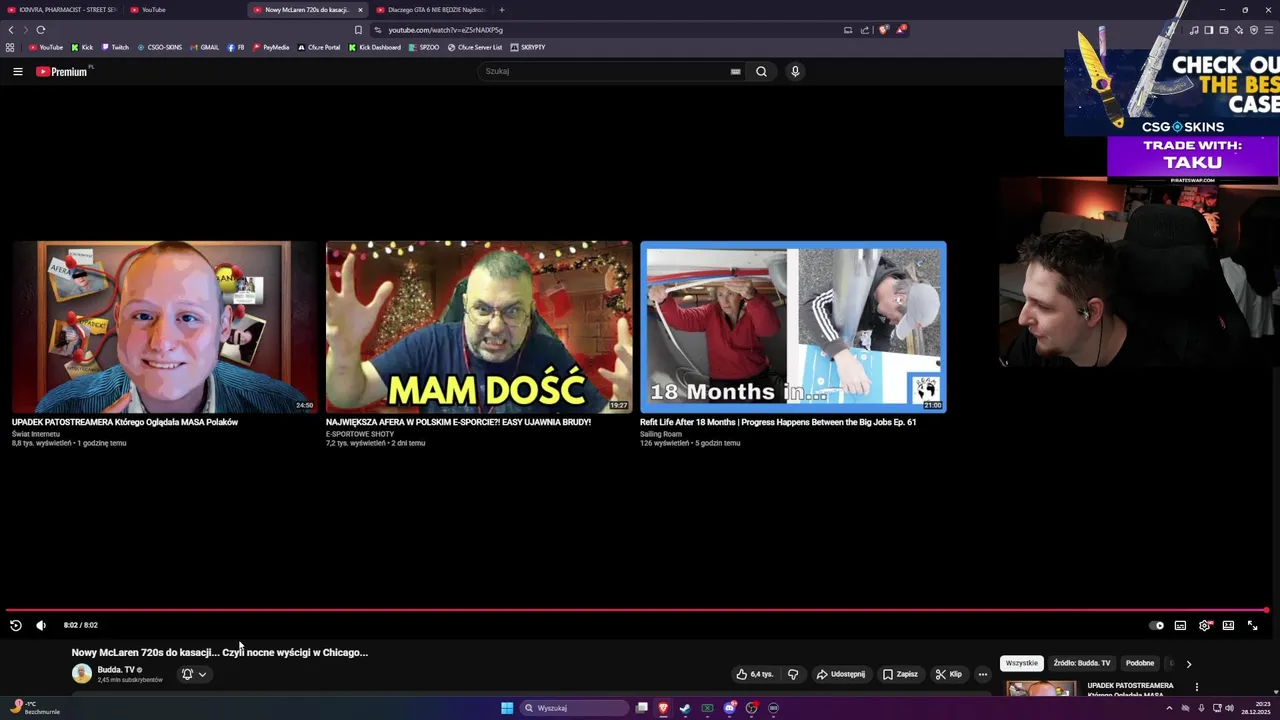This screenshot has height=720, width=1280.
Task: Open the browser main menu icon
Action: point(1269,30)
